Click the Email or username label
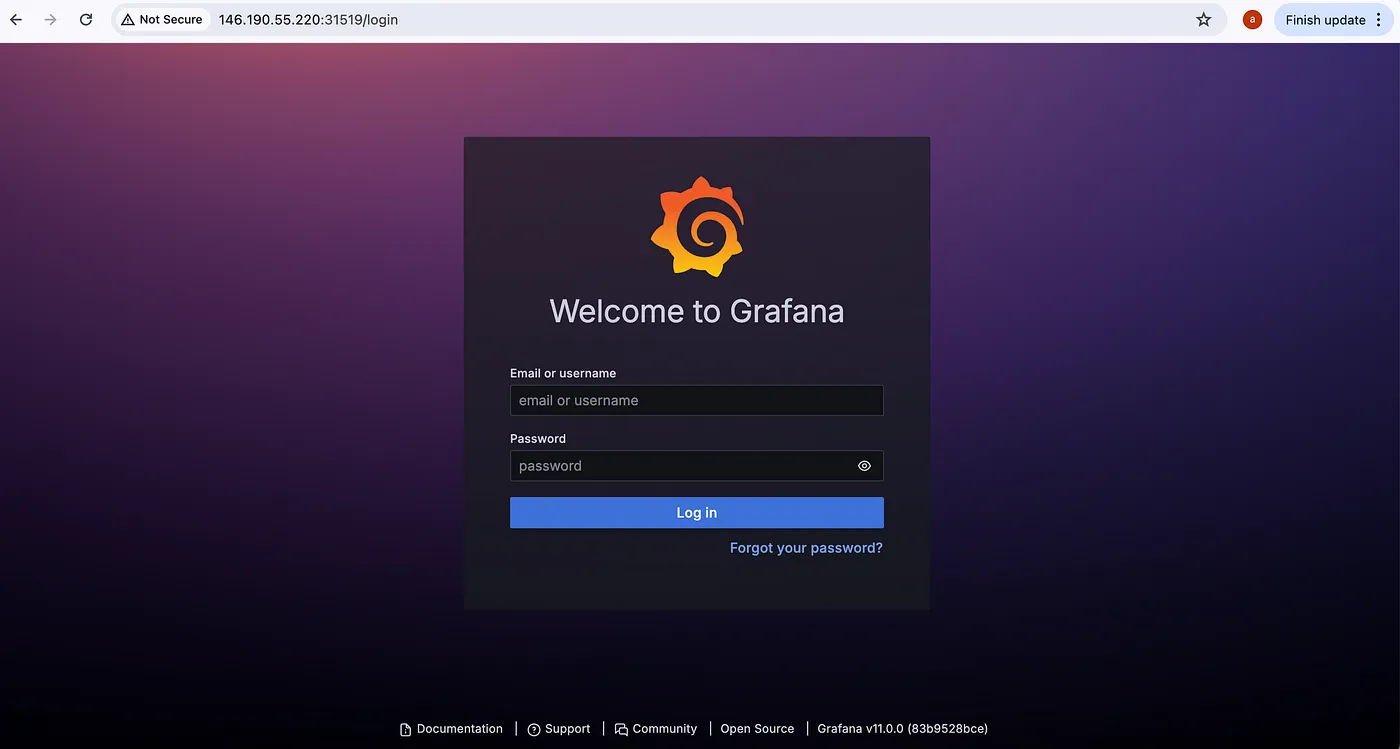Viewport: 1400px width, 749px height. [563, 373]
